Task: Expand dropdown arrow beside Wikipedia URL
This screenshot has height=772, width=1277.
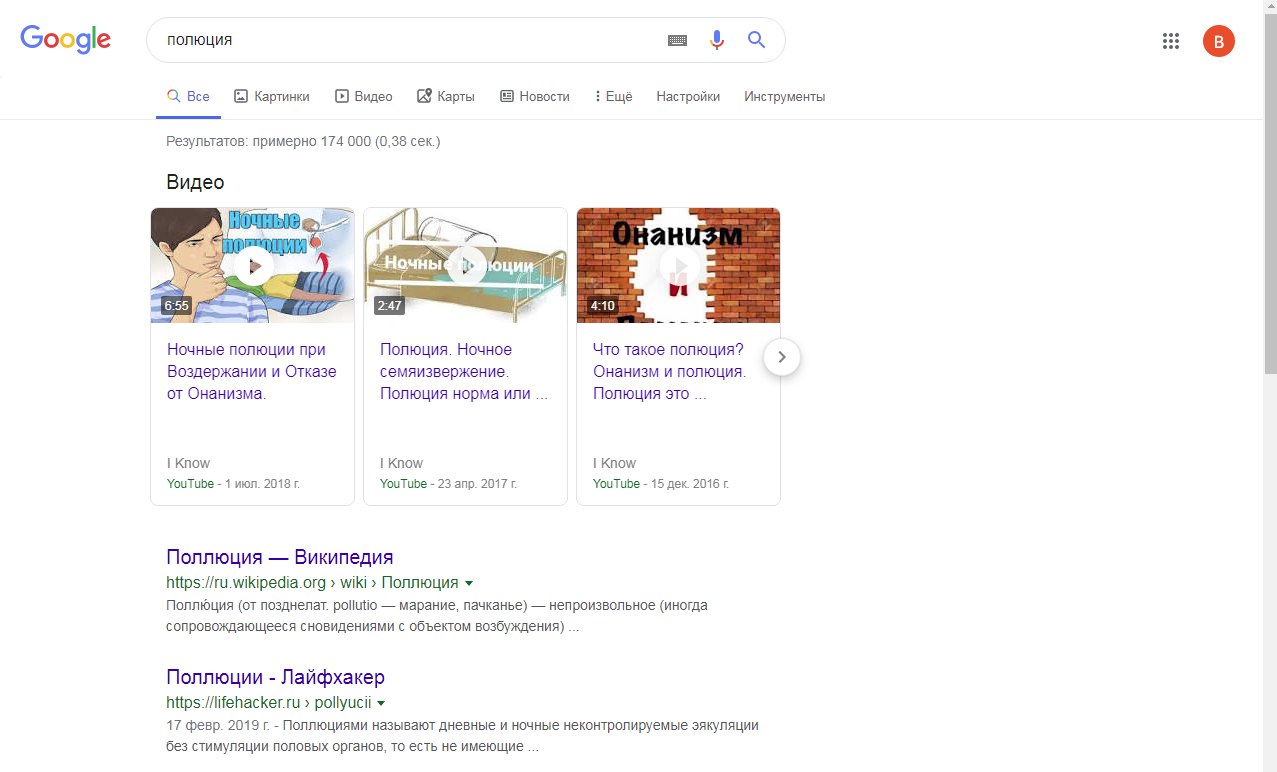Action: 469,583
